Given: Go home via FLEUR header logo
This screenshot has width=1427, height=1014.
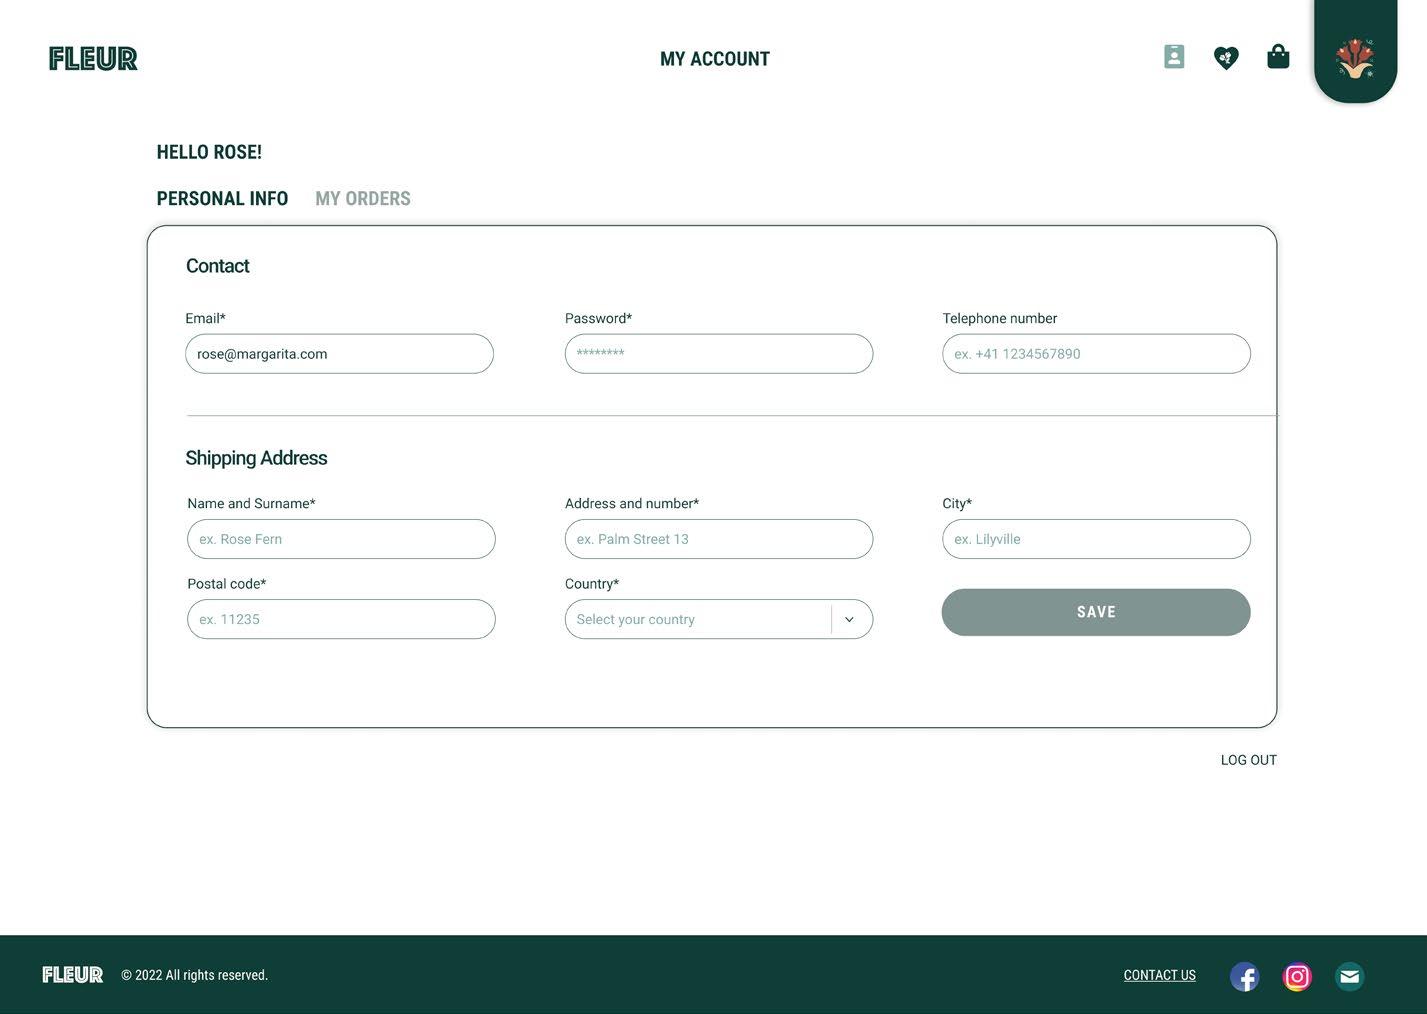Looking at the screenshot, I should pyautogui.click(x=93, y=59).
